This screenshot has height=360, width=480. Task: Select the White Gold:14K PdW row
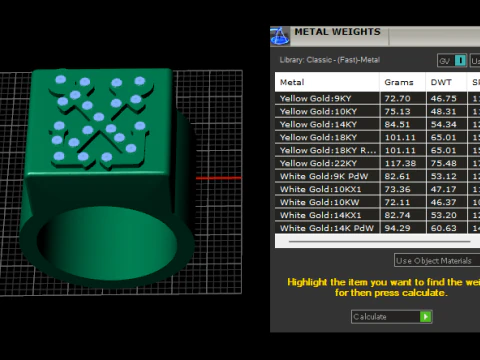point(377,228)
